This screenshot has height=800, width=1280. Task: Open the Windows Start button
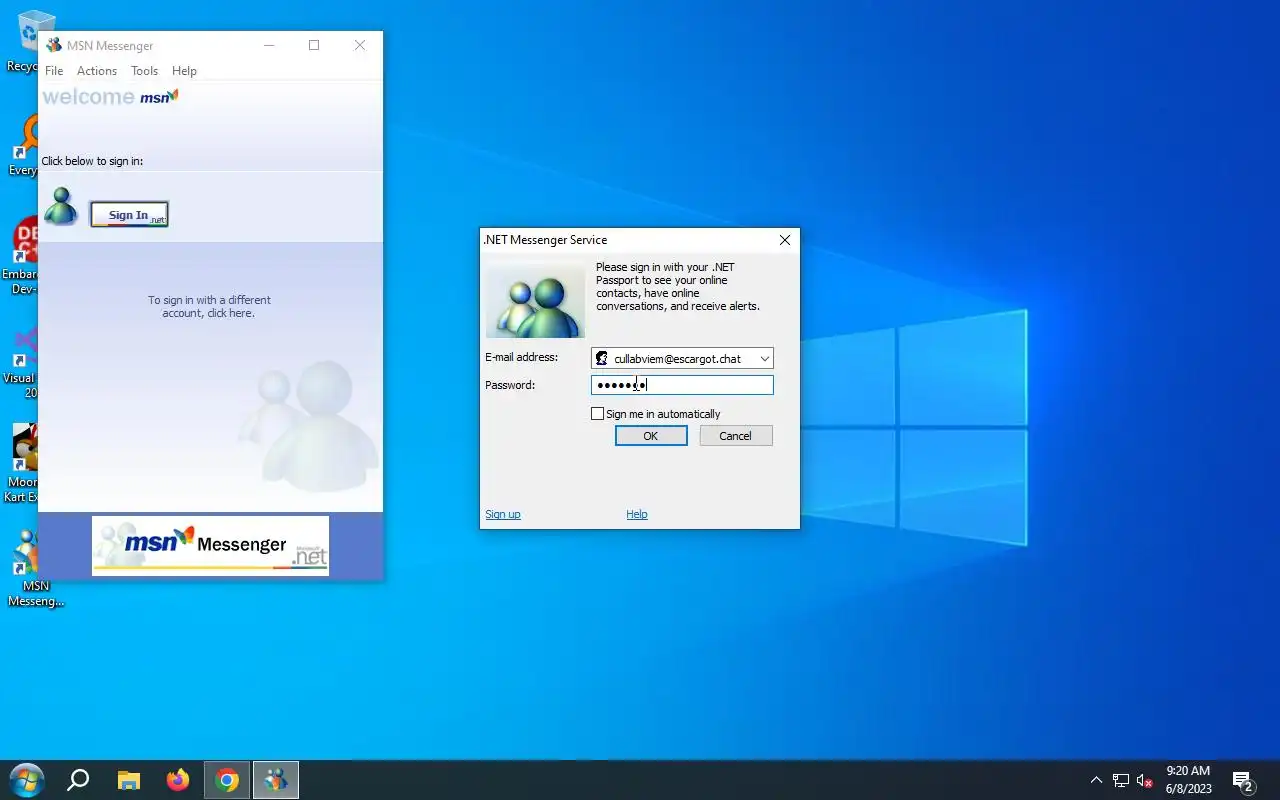click(27, 780)
